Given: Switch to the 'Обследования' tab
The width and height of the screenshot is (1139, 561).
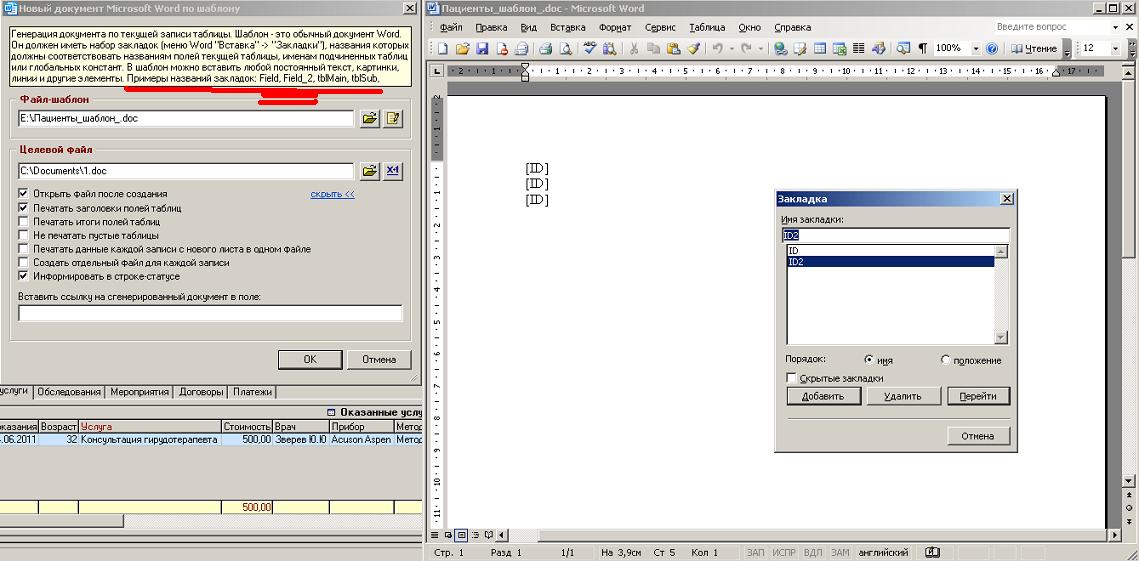Looking at the screenshot, I should [70, 392].
